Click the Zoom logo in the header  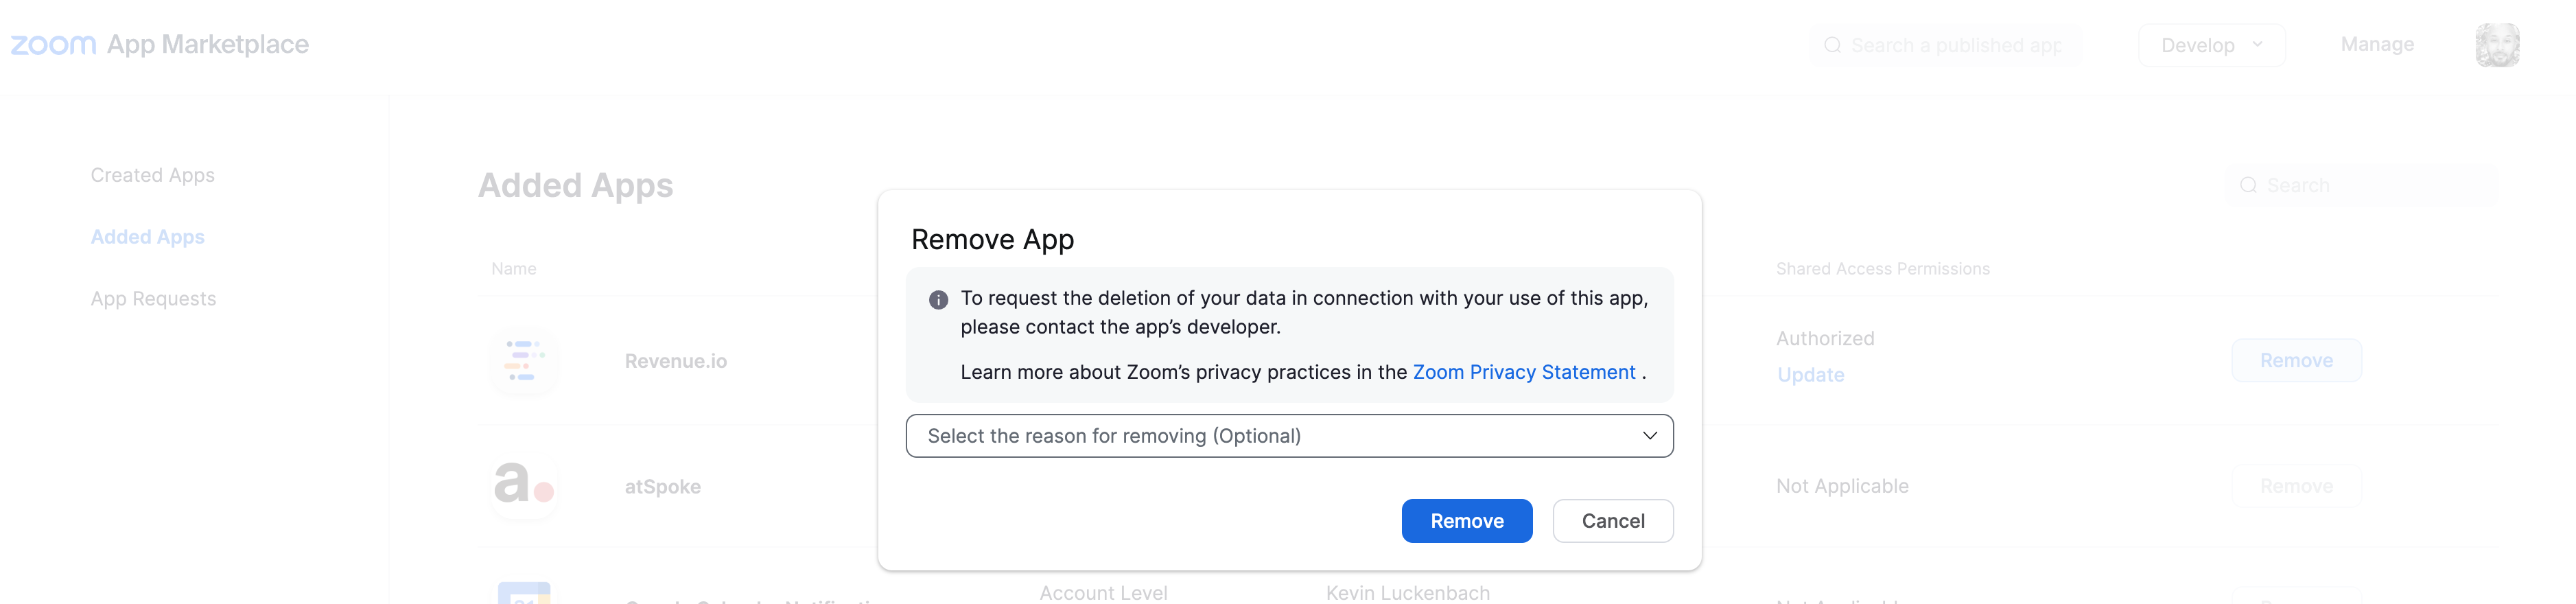pos(53,45)
